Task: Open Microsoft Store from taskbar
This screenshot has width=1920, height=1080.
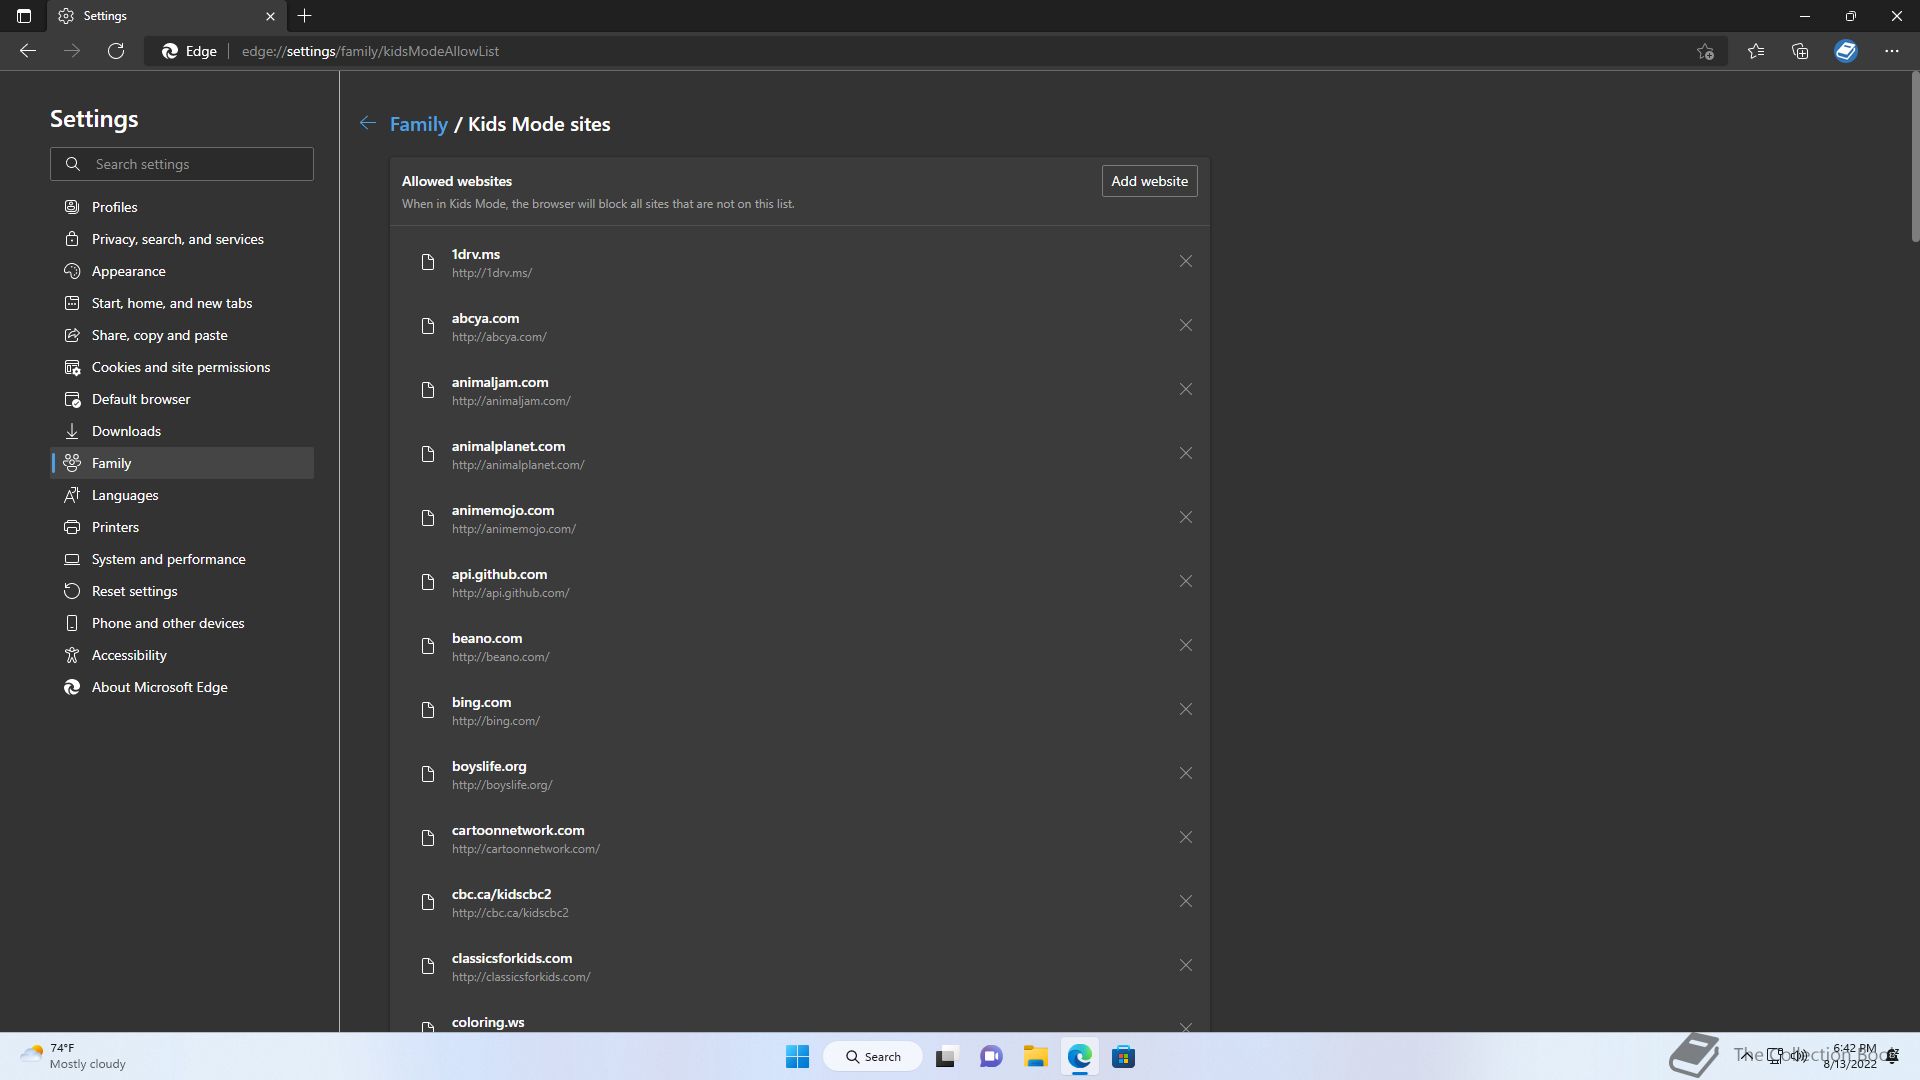Action: pyautogui.click(x=1123, y=1056)
